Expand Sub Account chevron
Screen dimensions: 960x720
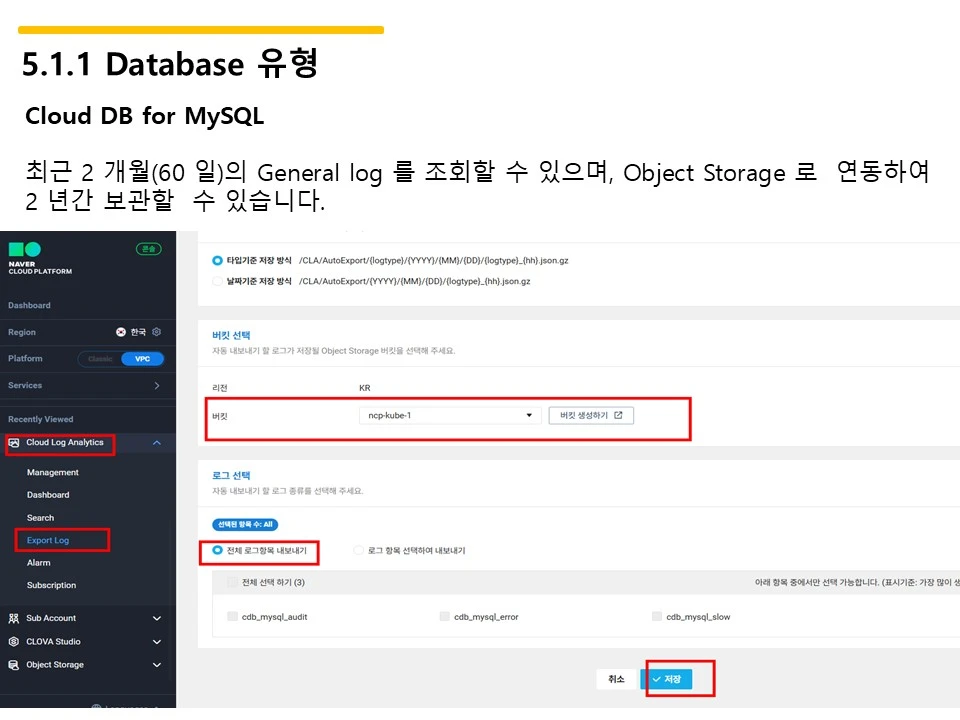point(157,618)
